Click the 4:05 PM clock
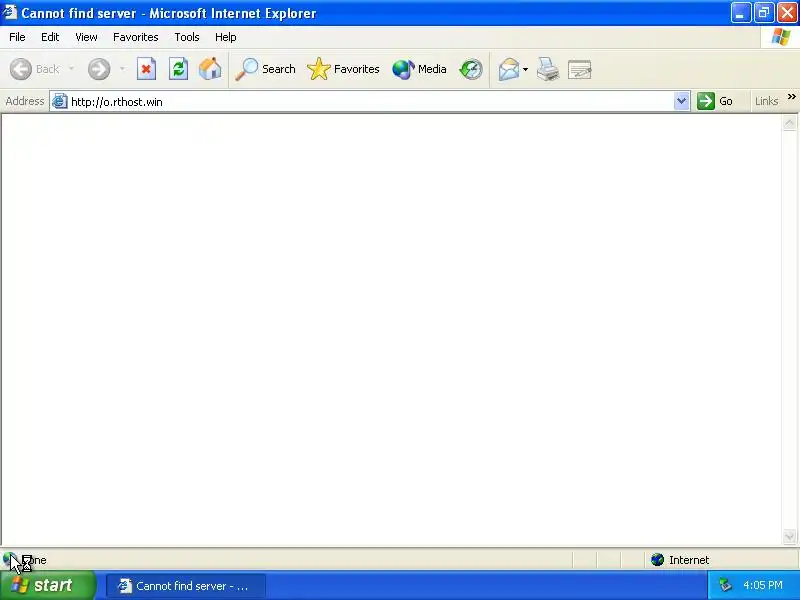The height and width of the screenshot is (600, 800). point(762,585)
